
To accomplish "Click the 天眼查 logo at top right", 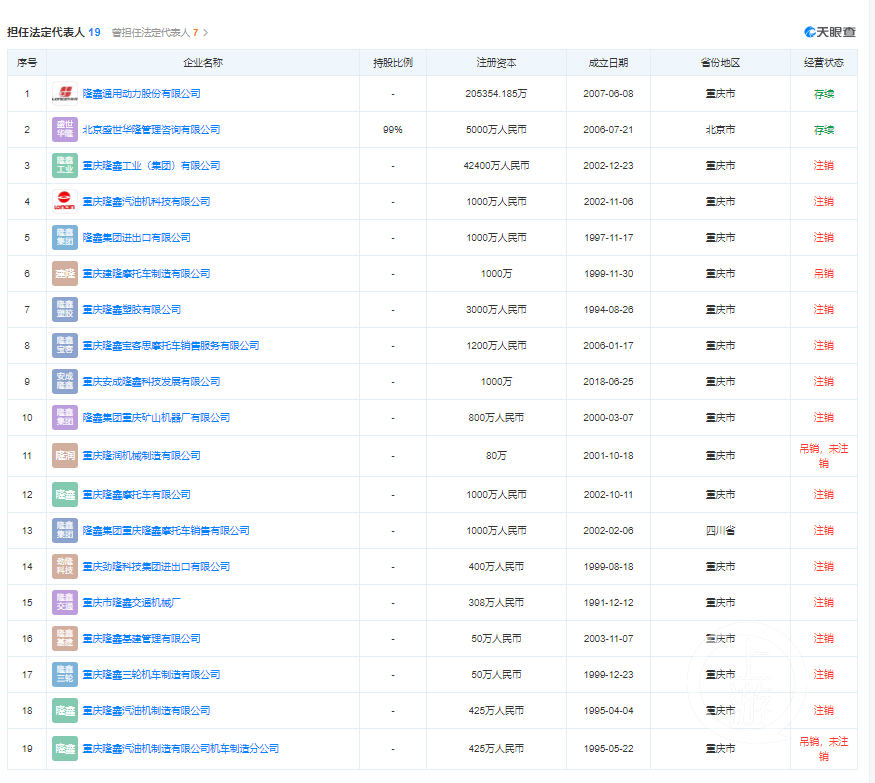I will coord(830,32).
